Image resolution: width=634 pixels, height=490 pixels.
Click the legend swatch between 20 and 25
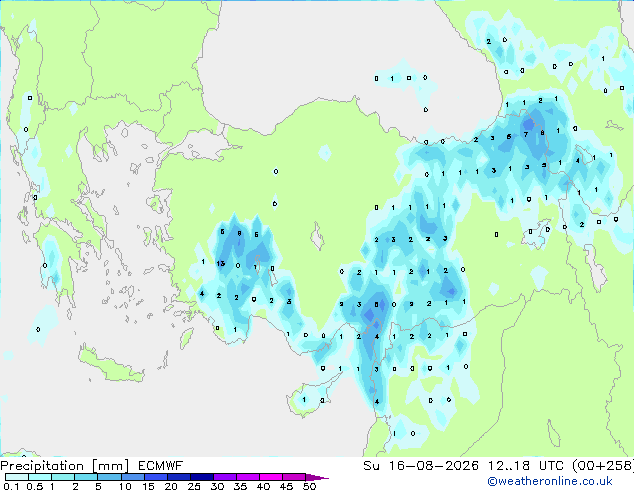click(178, 477)
